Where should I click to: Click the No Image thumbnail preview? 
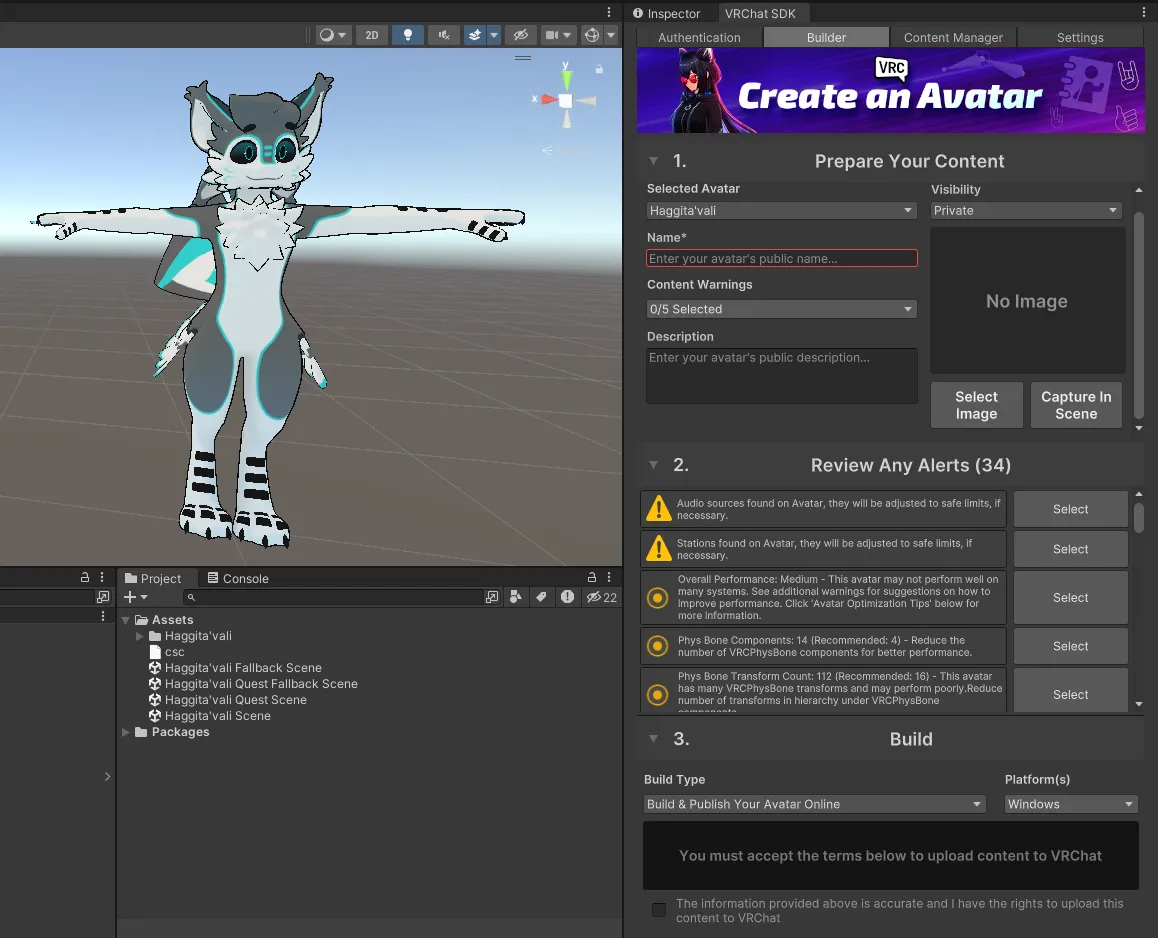(1027, 301)
